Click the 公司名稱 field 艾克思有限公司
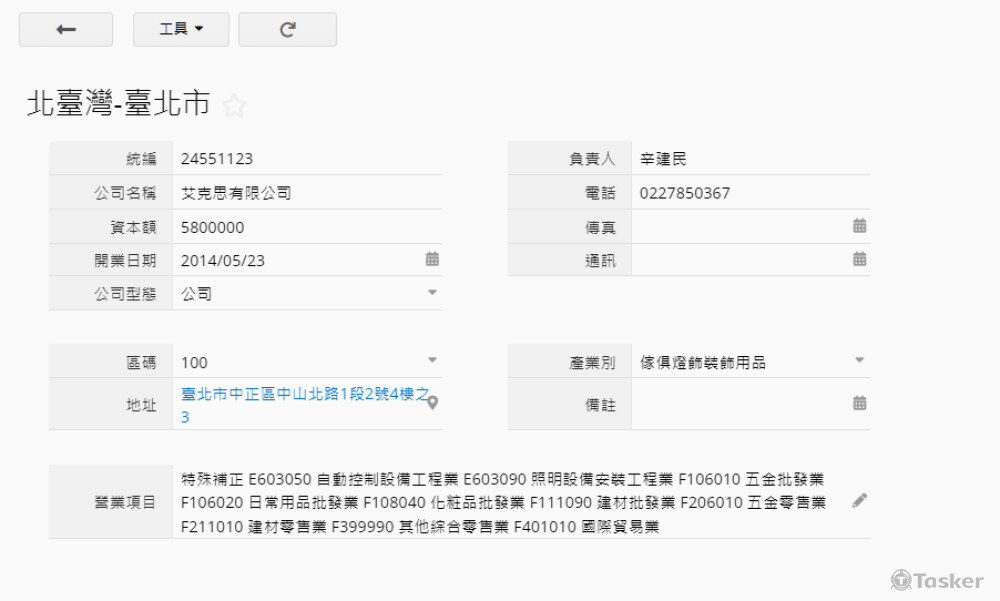Image resolution: width=1000 pixels, height=601 pixels. [236, 193]
